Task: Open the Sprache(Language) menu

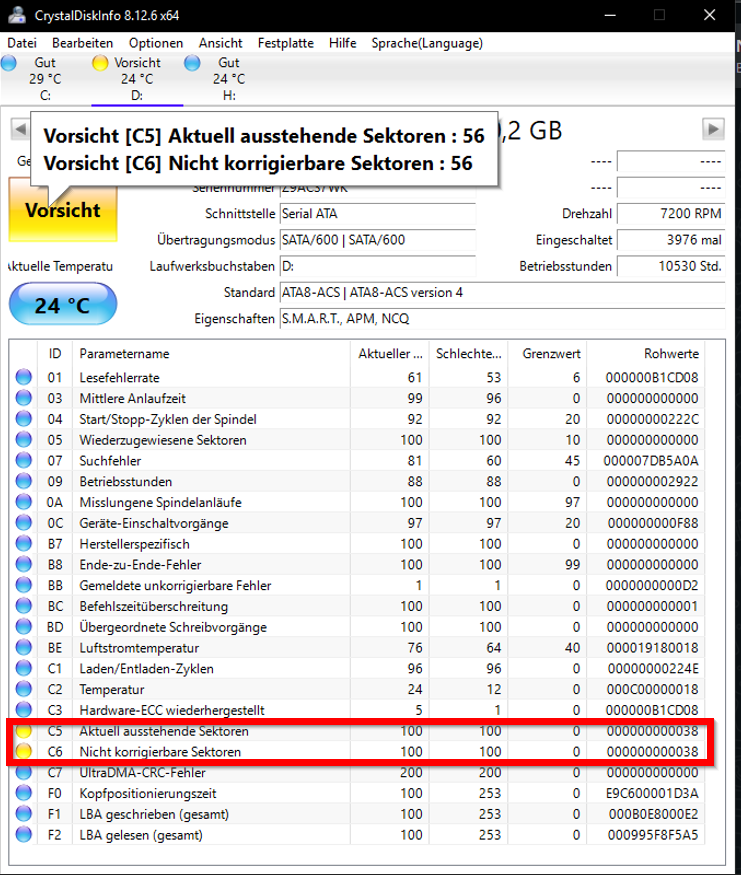Action: coord(427,43)
